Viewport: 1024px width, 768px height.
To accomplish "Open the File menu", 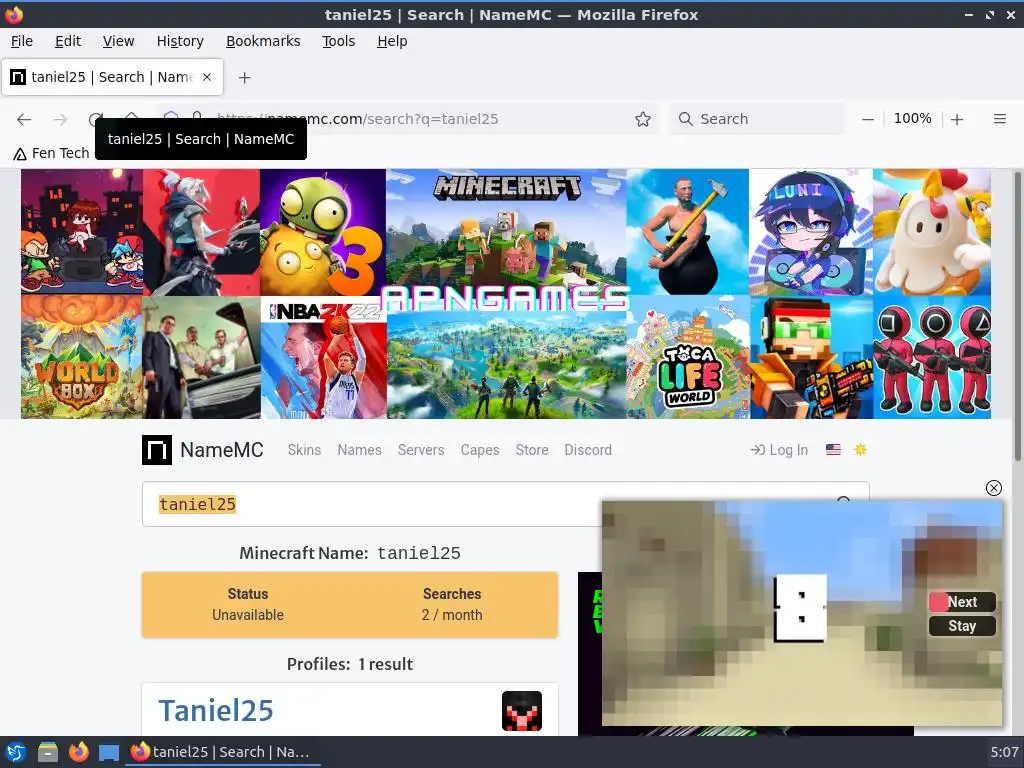I will (22, 41).
